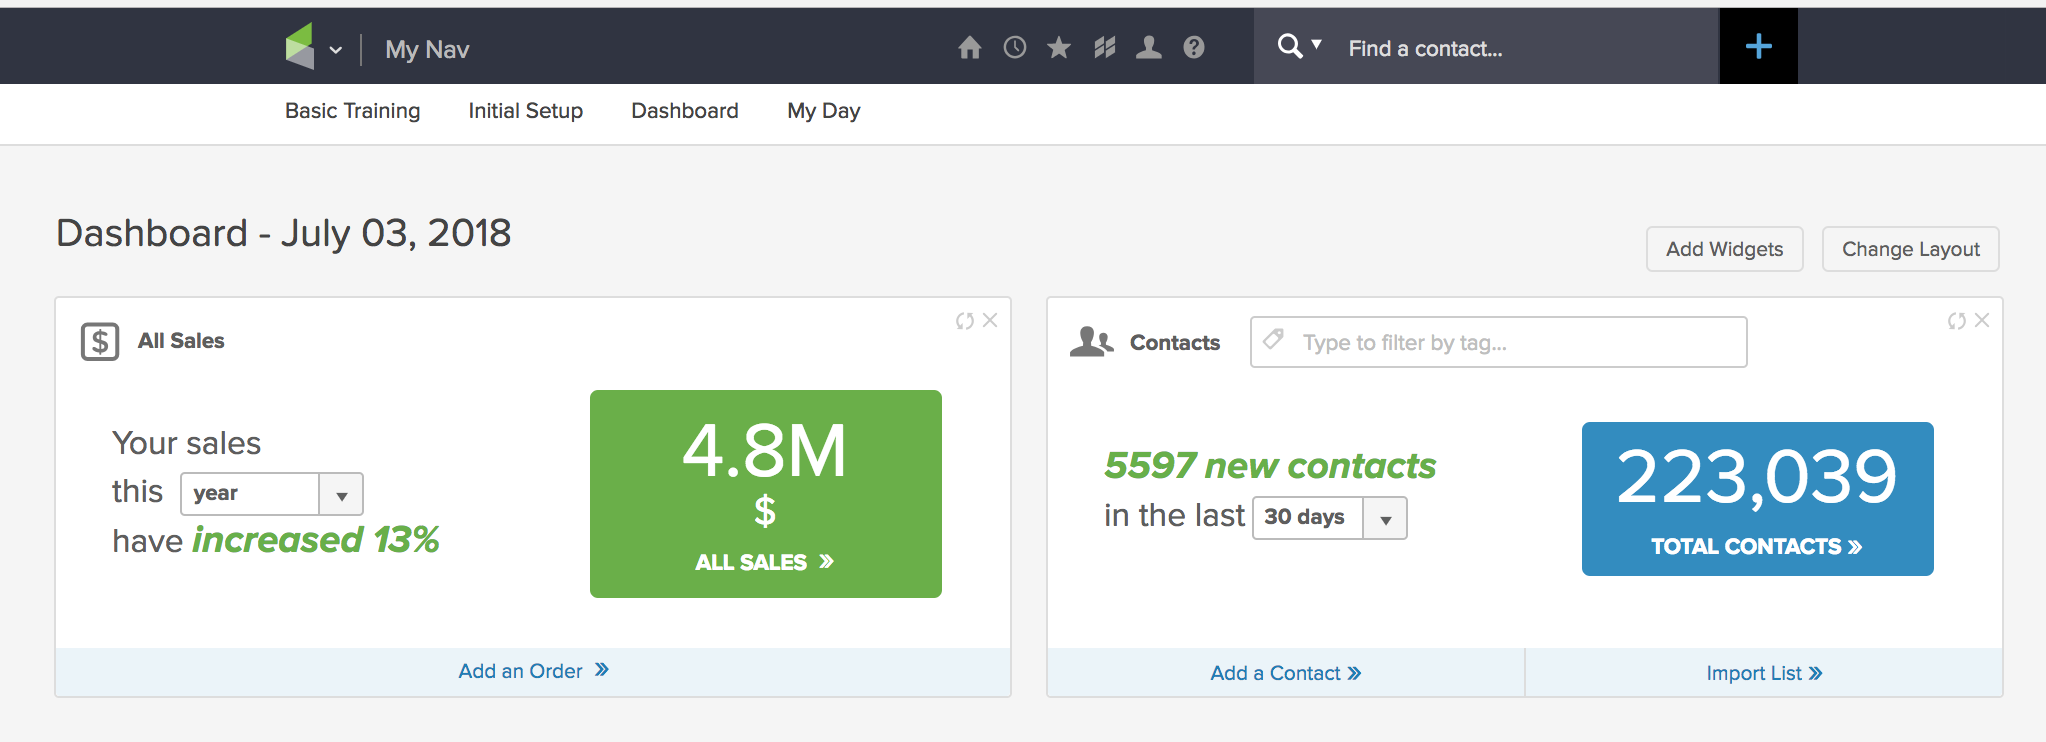Close the All Sales widget
Viewport: 2046px width, 742px height.
pos(990,320)
